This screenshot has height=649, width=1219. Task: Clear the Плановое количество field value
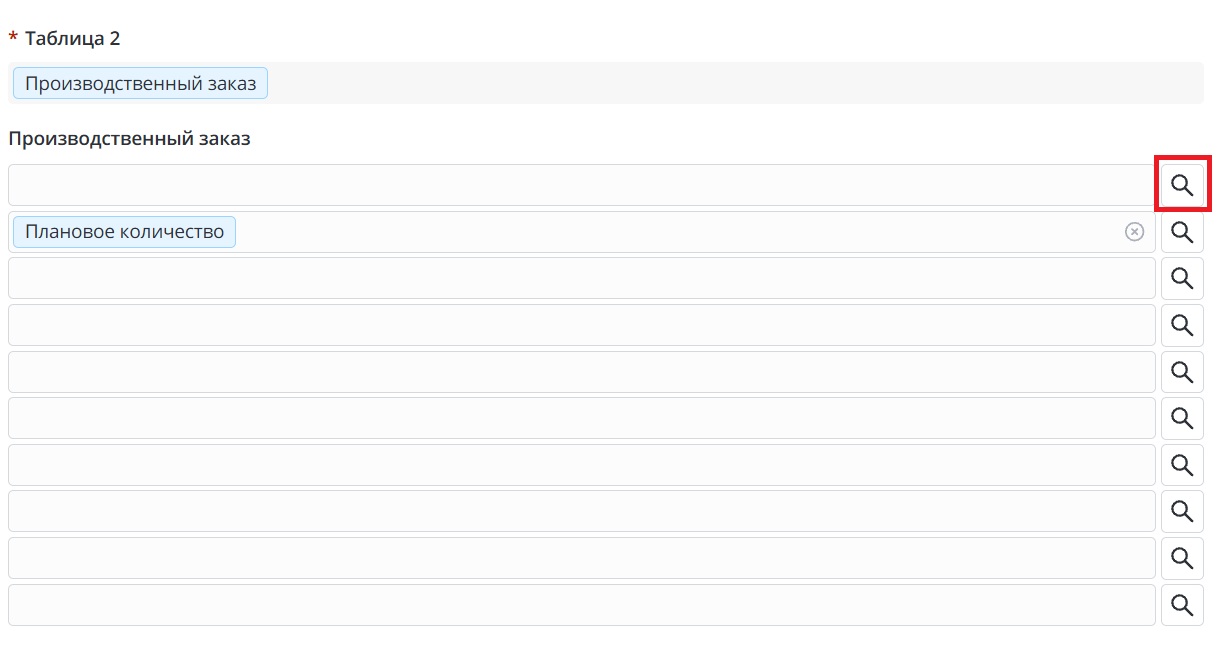(x=1134, y=232)
